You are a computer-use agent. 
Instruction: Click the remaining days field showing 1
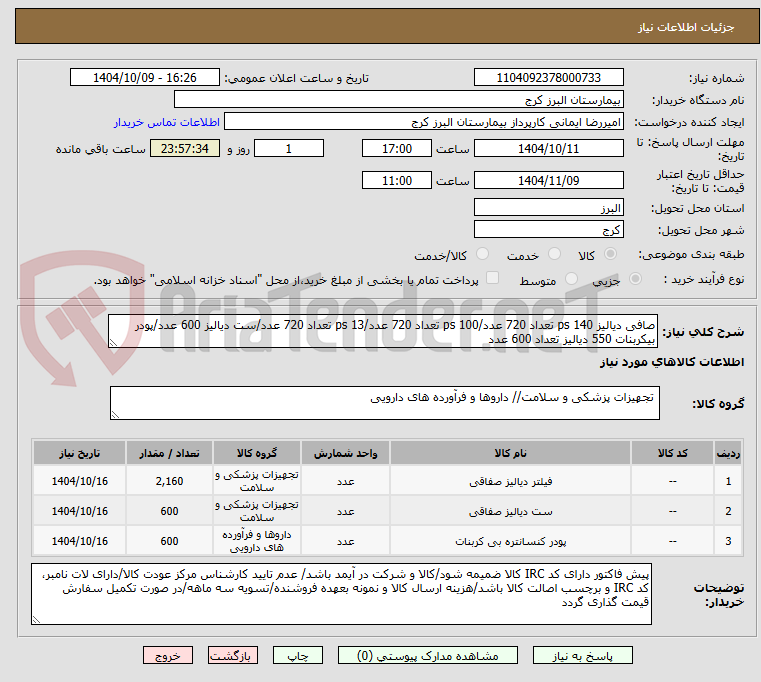click(289, 148)
